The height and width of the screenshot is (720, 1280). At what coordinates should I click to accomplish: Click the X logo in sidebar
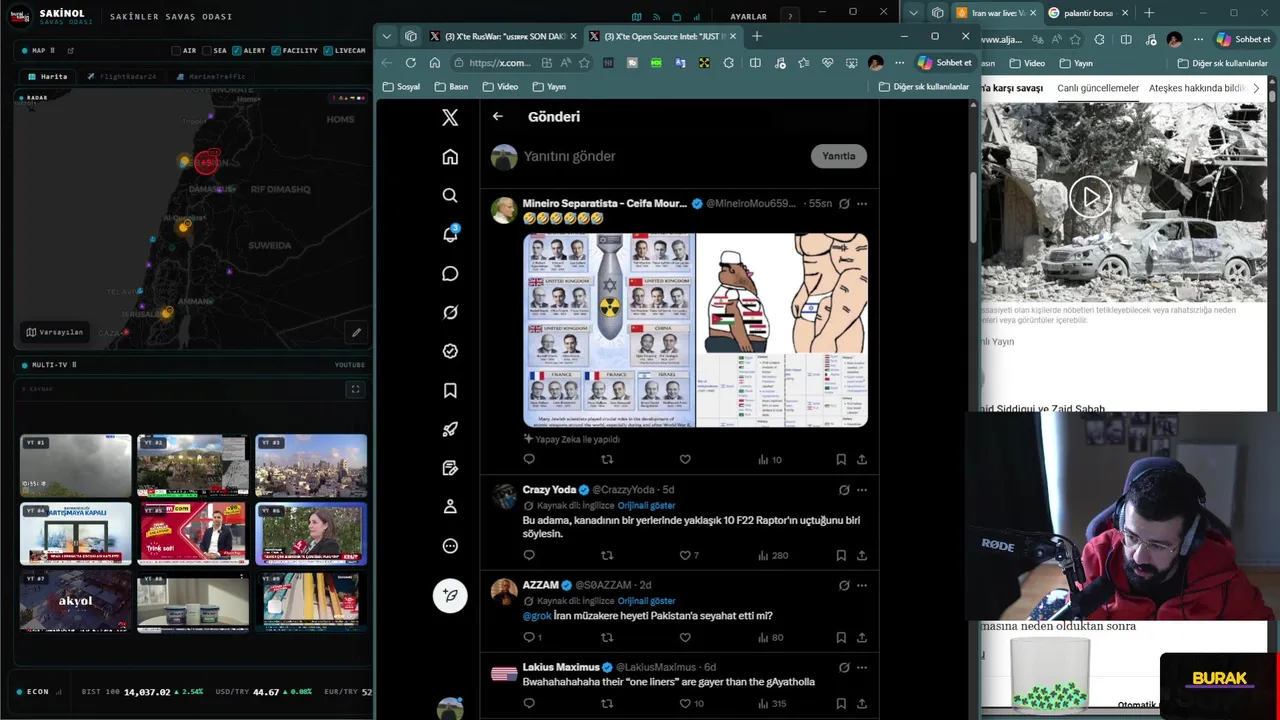point(450,118)
